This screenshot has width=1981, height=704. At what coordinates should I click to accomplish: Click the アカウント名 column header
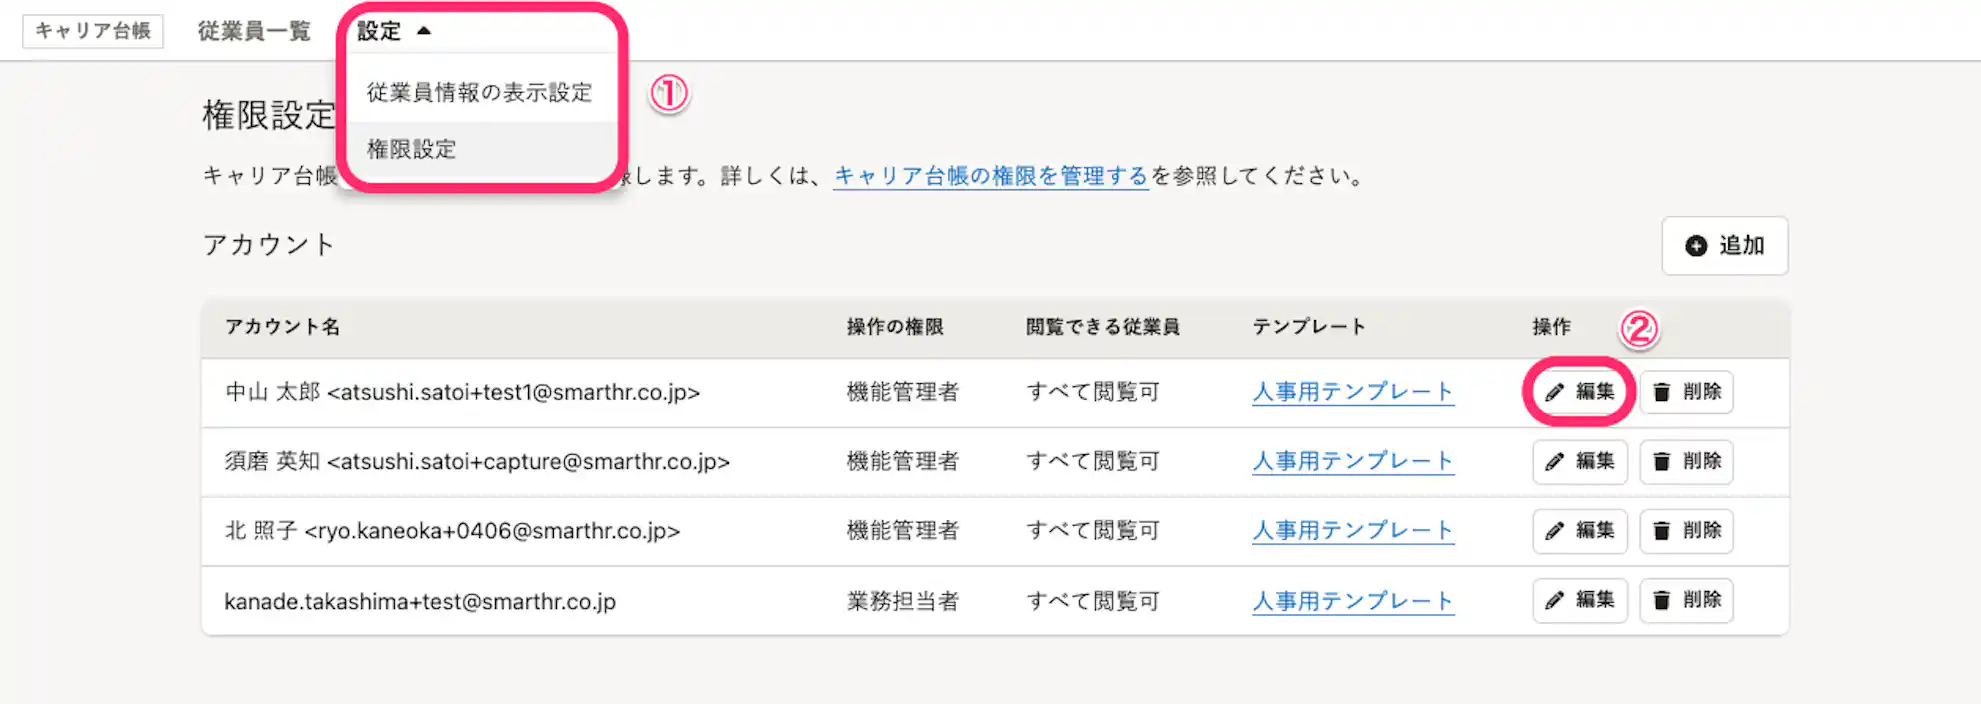[x=282, y=327]
